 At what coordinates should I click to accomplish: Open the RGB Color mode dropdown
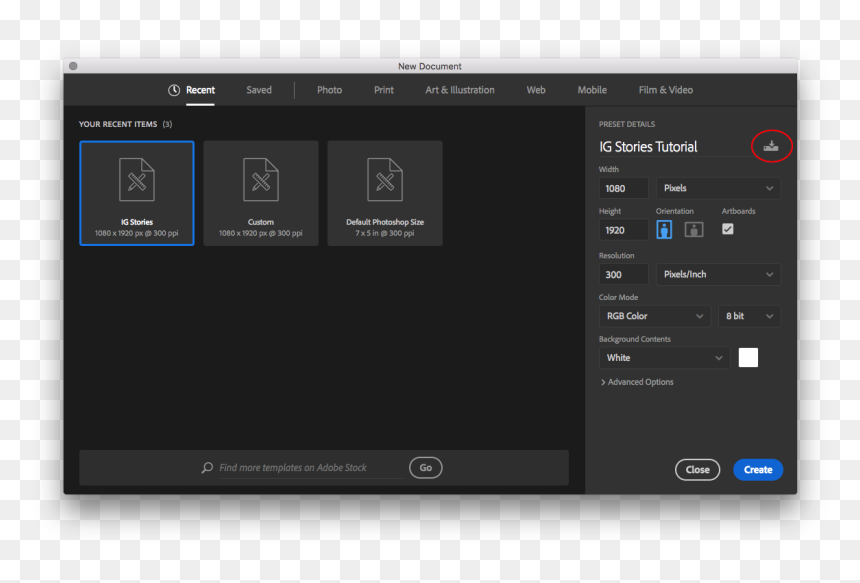654,316
